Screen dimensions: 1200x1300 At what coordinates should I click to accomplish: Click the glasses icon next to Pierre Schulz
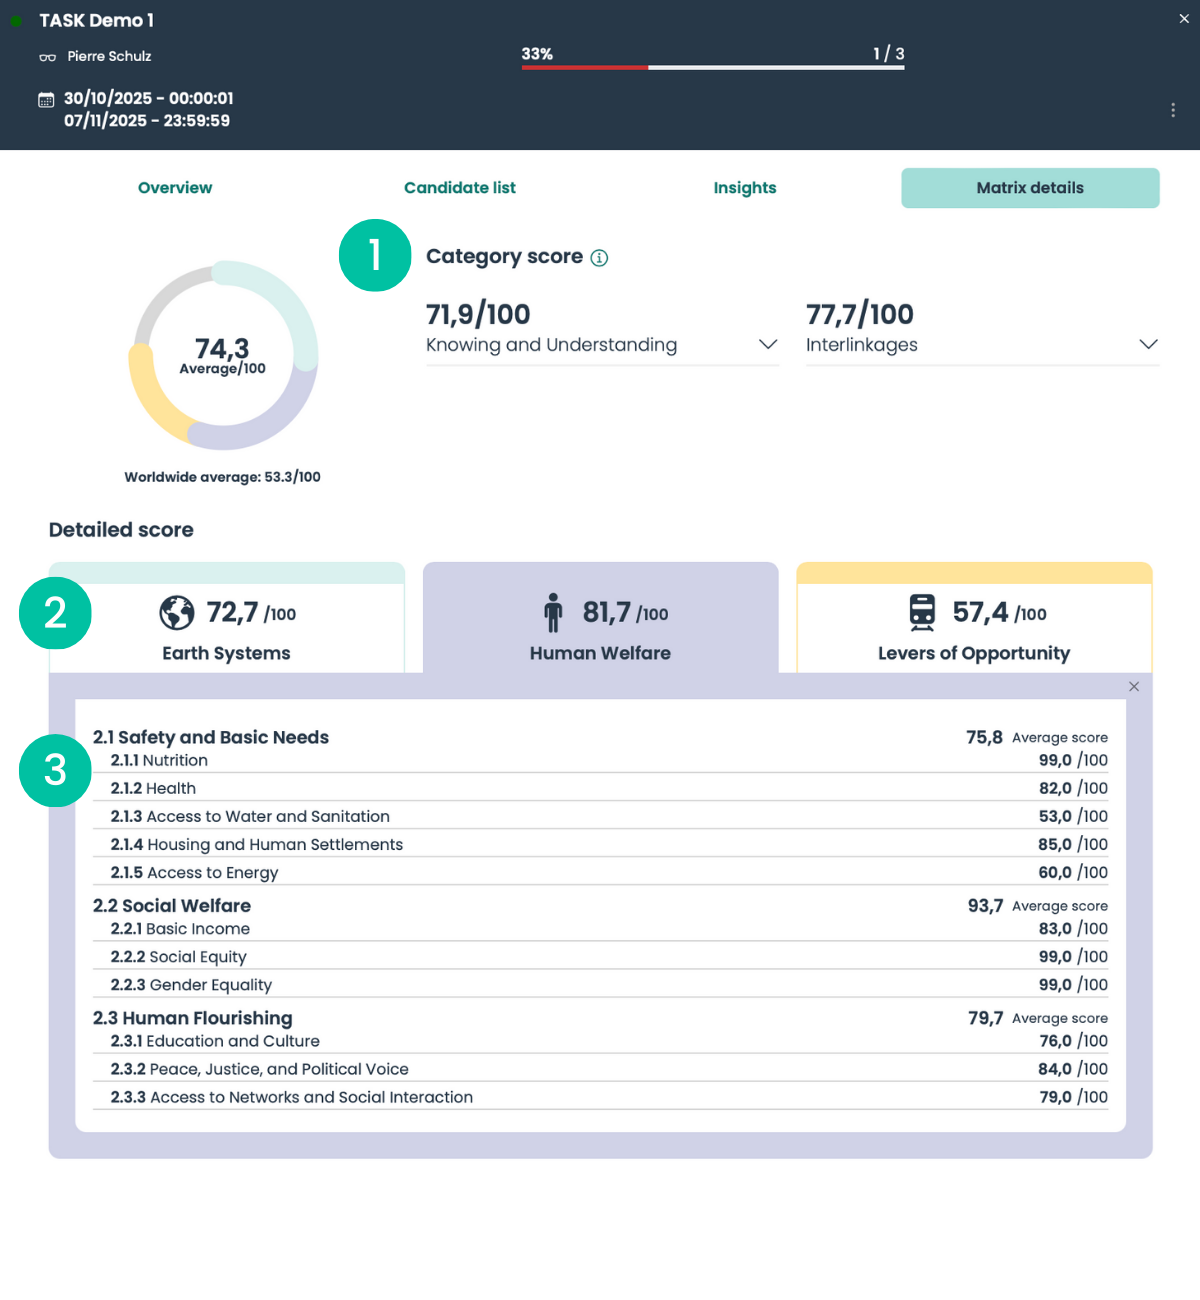(47, 57)
